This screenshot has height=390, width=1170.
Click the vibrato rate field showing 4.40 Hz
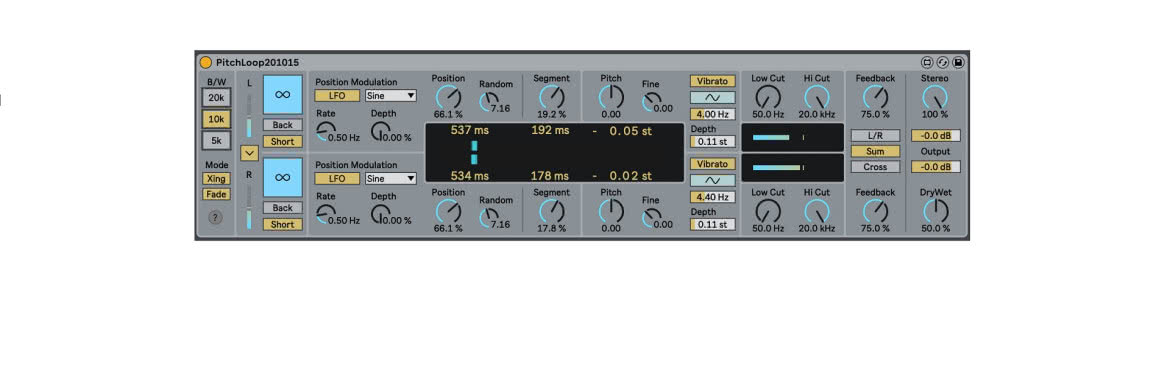pyautogui.click(x=713, y=197)
